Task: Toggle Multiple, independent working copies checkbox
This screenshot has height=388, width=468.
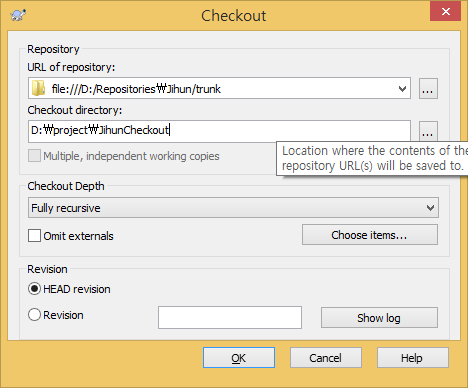Action: click(34, 156)
